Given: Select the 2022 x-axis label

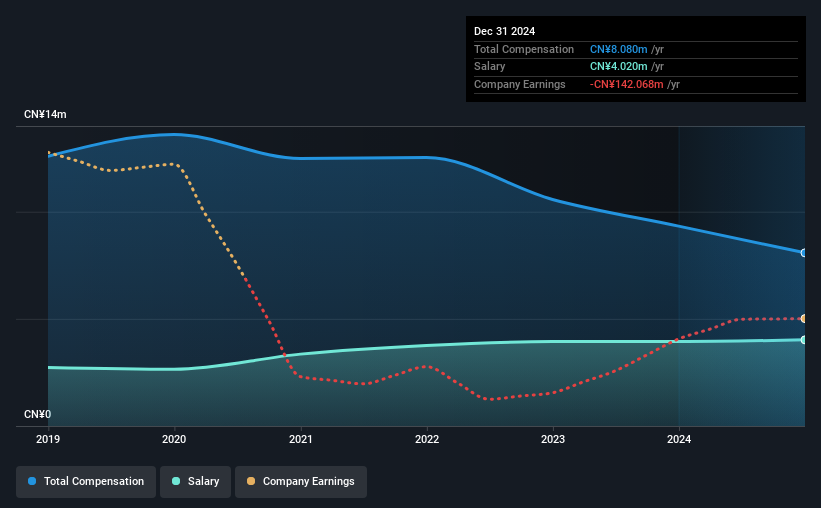Looking at the screenshot, I should coord(427,439).
